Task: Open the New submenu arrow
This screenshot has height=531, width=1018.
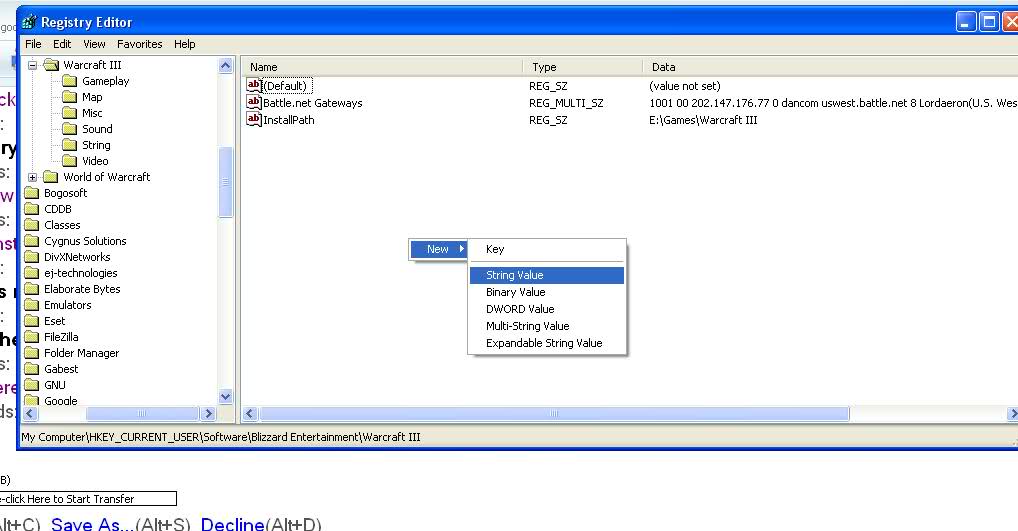Action: [461, 249]
